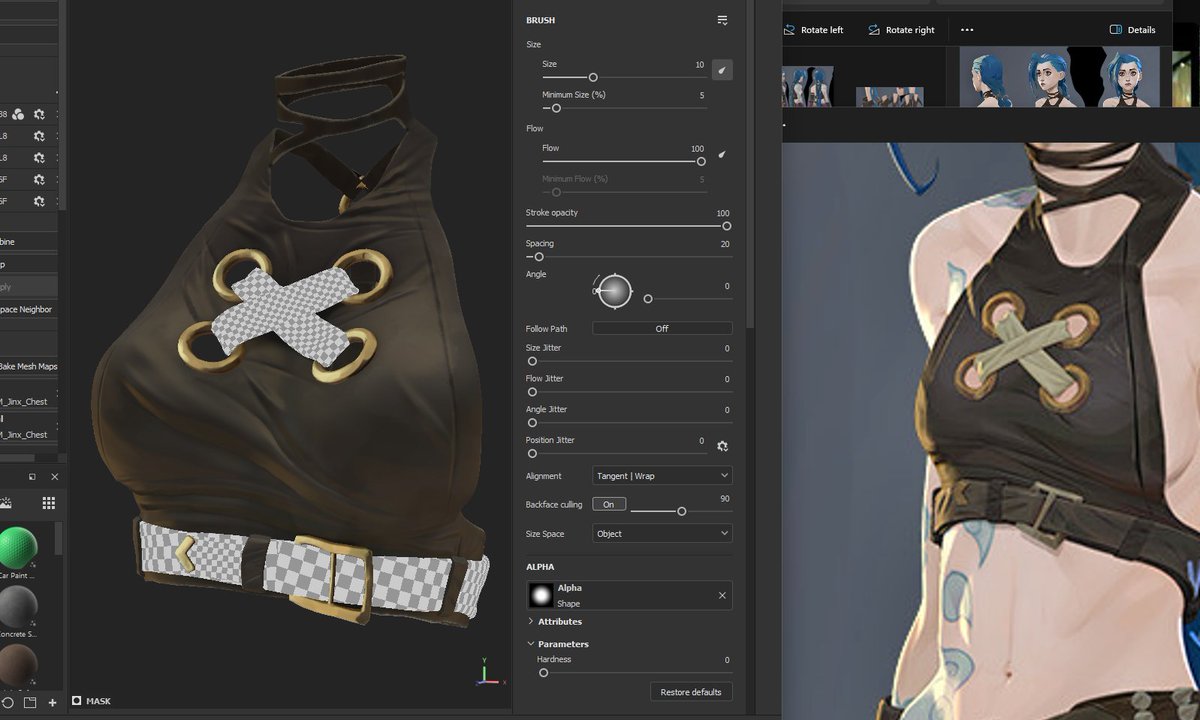Click the 'pace Neighbor' list entry
This screenshot has height=720, width=1200.
(x=29, y=309)
